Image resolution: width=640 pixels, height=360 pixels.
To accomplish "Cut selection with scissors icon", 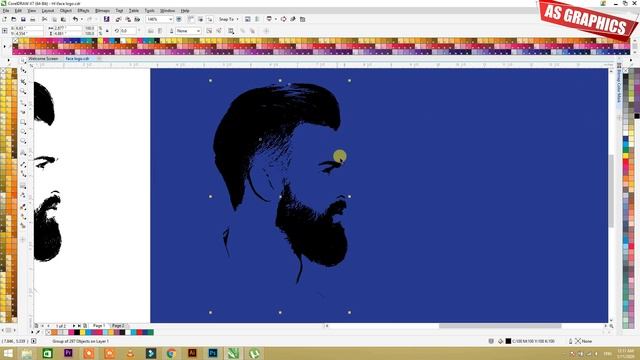I will (x=44, y=19).
